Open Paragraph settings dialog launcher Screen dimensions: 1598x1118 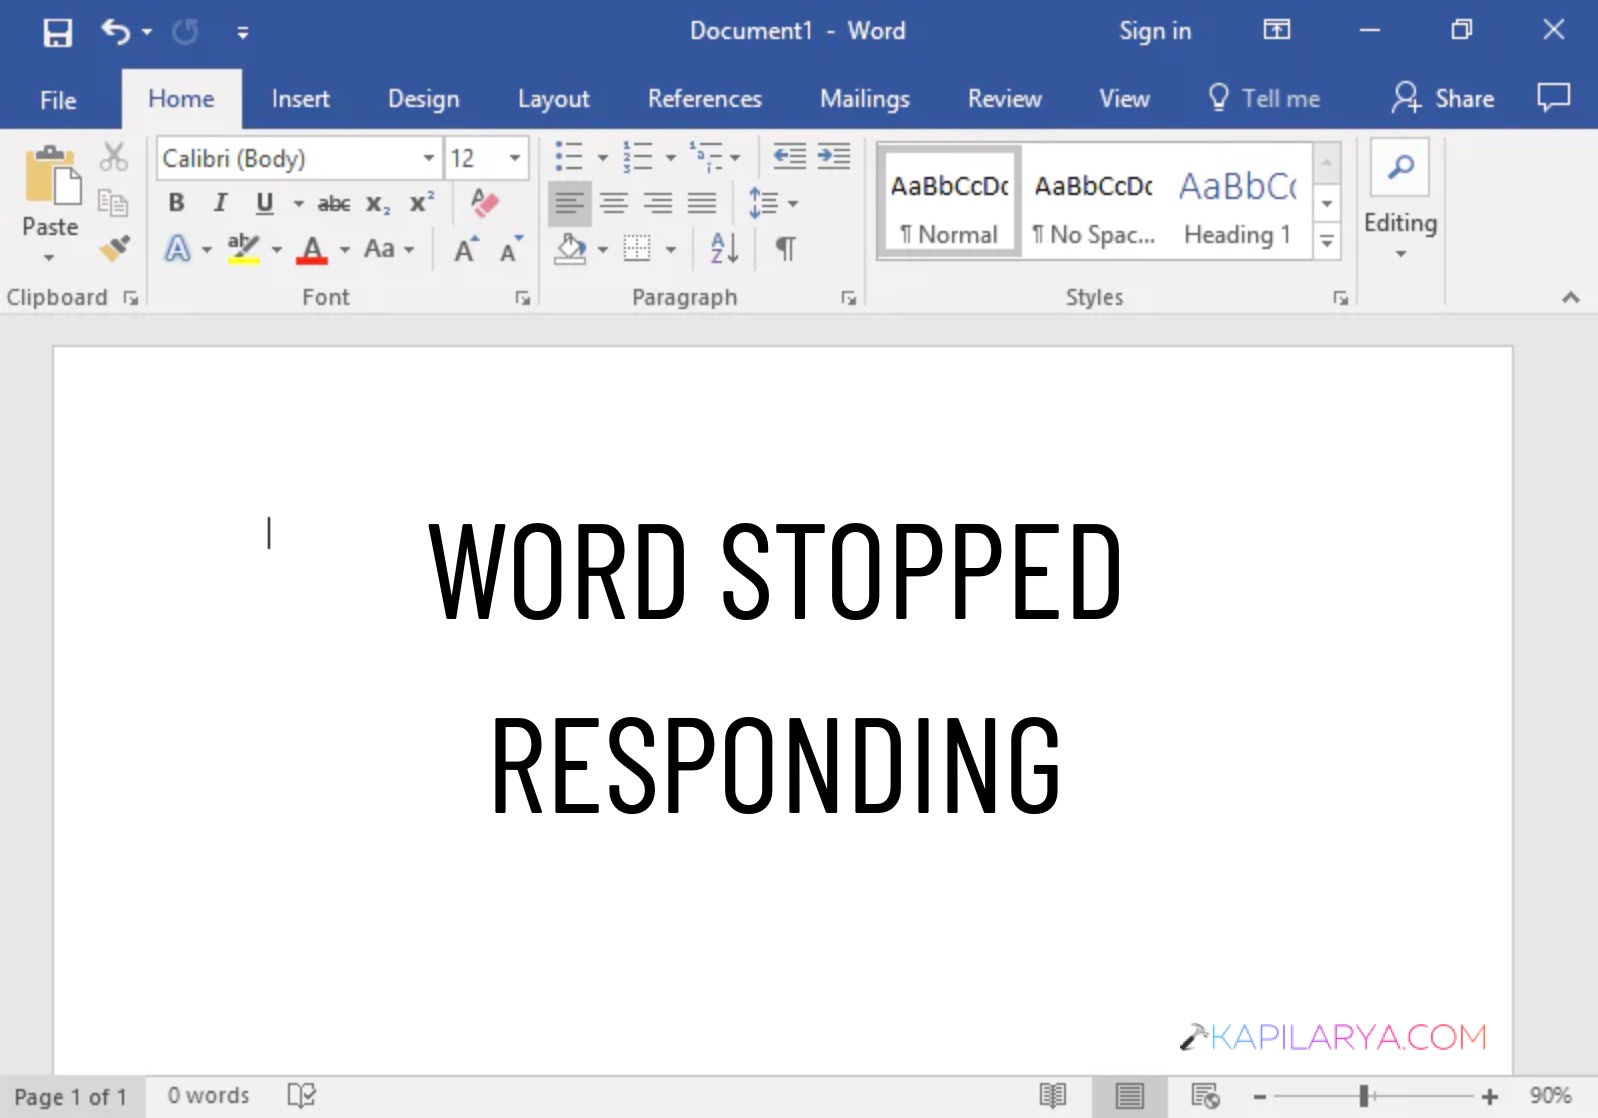point(848,298)
